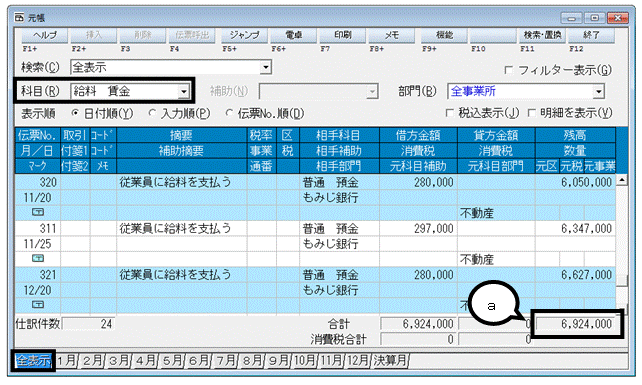Click the 機能 function button
This screenshot has height=385, width=642.
pos(444,36)
